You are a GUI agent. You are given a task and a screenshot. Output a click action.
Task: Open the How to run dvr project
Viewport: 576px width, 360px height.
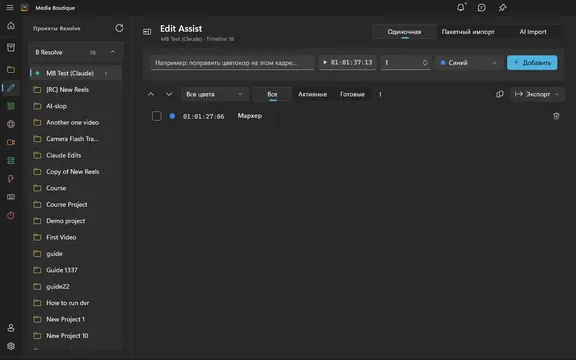point(75,303)
